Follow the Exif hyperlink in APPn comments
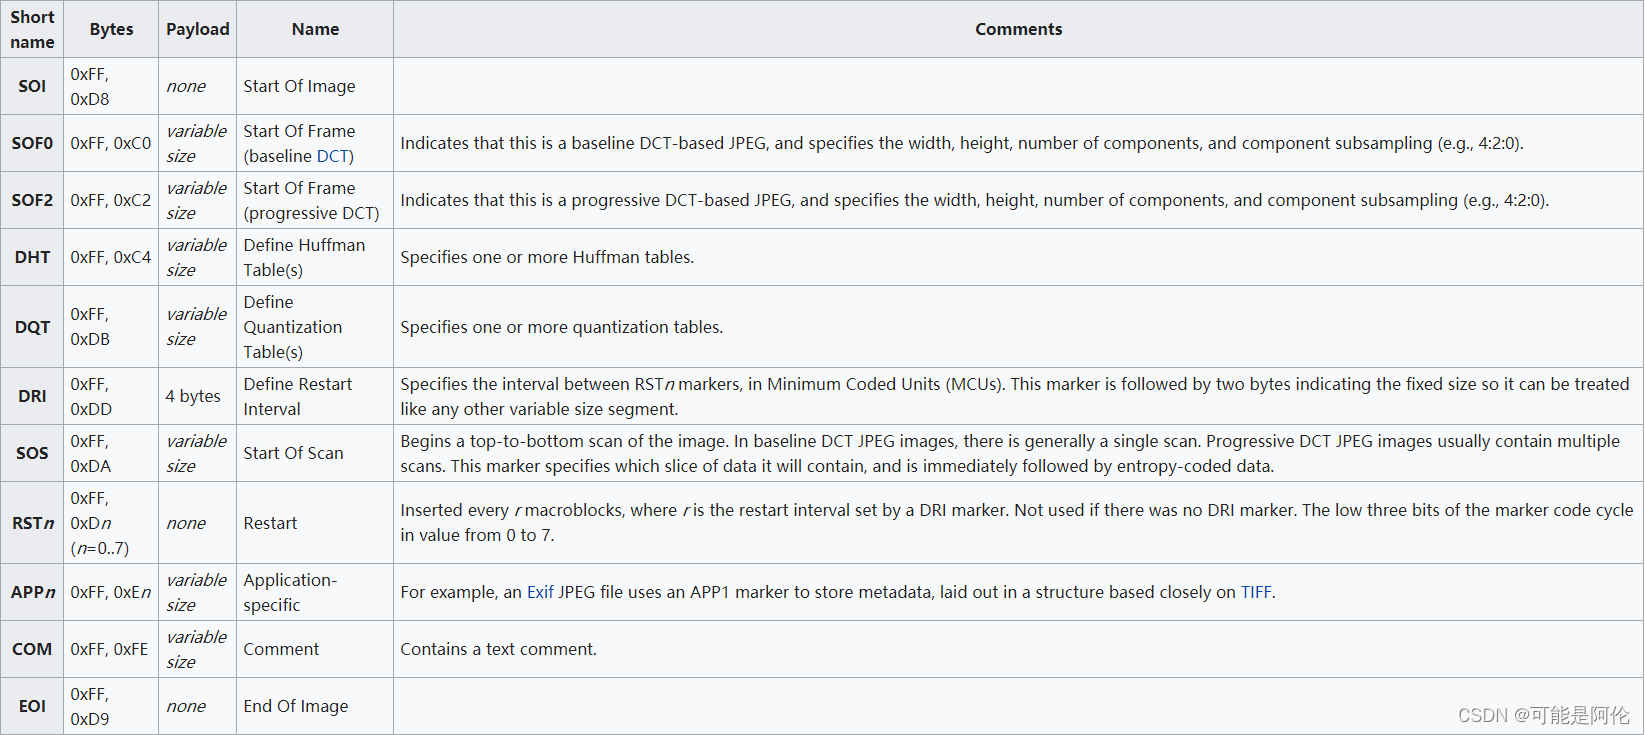The image size is (1645, 735). tap(540, 592)
